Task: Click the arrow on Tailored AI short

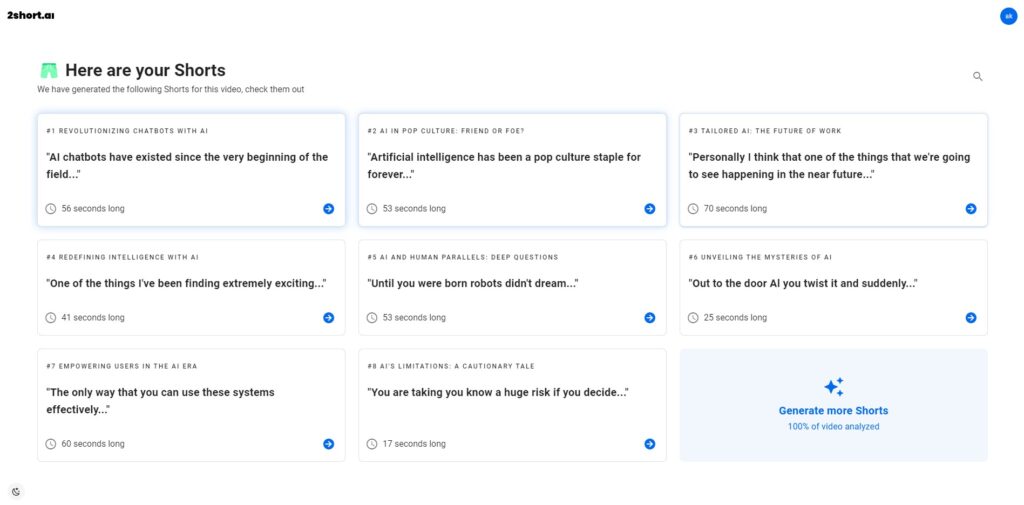Action: tap(971, 208)
